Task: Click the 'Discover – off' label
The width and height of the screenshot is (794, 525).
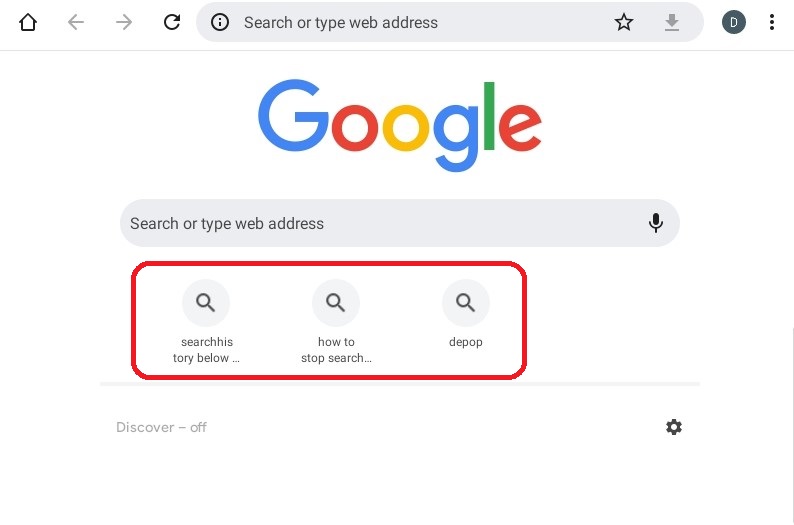Action: pyautogui.click(x=162, y=427)
